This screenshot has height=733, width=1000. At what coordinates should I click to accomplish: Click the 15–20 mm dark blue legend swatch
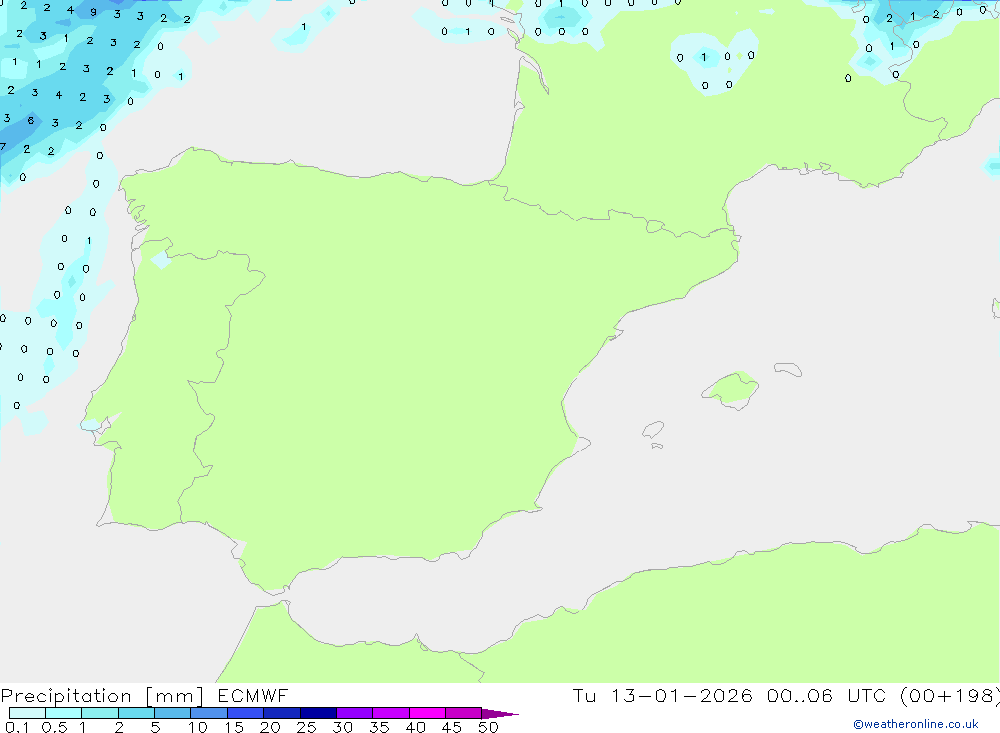[x=246, y=713]
